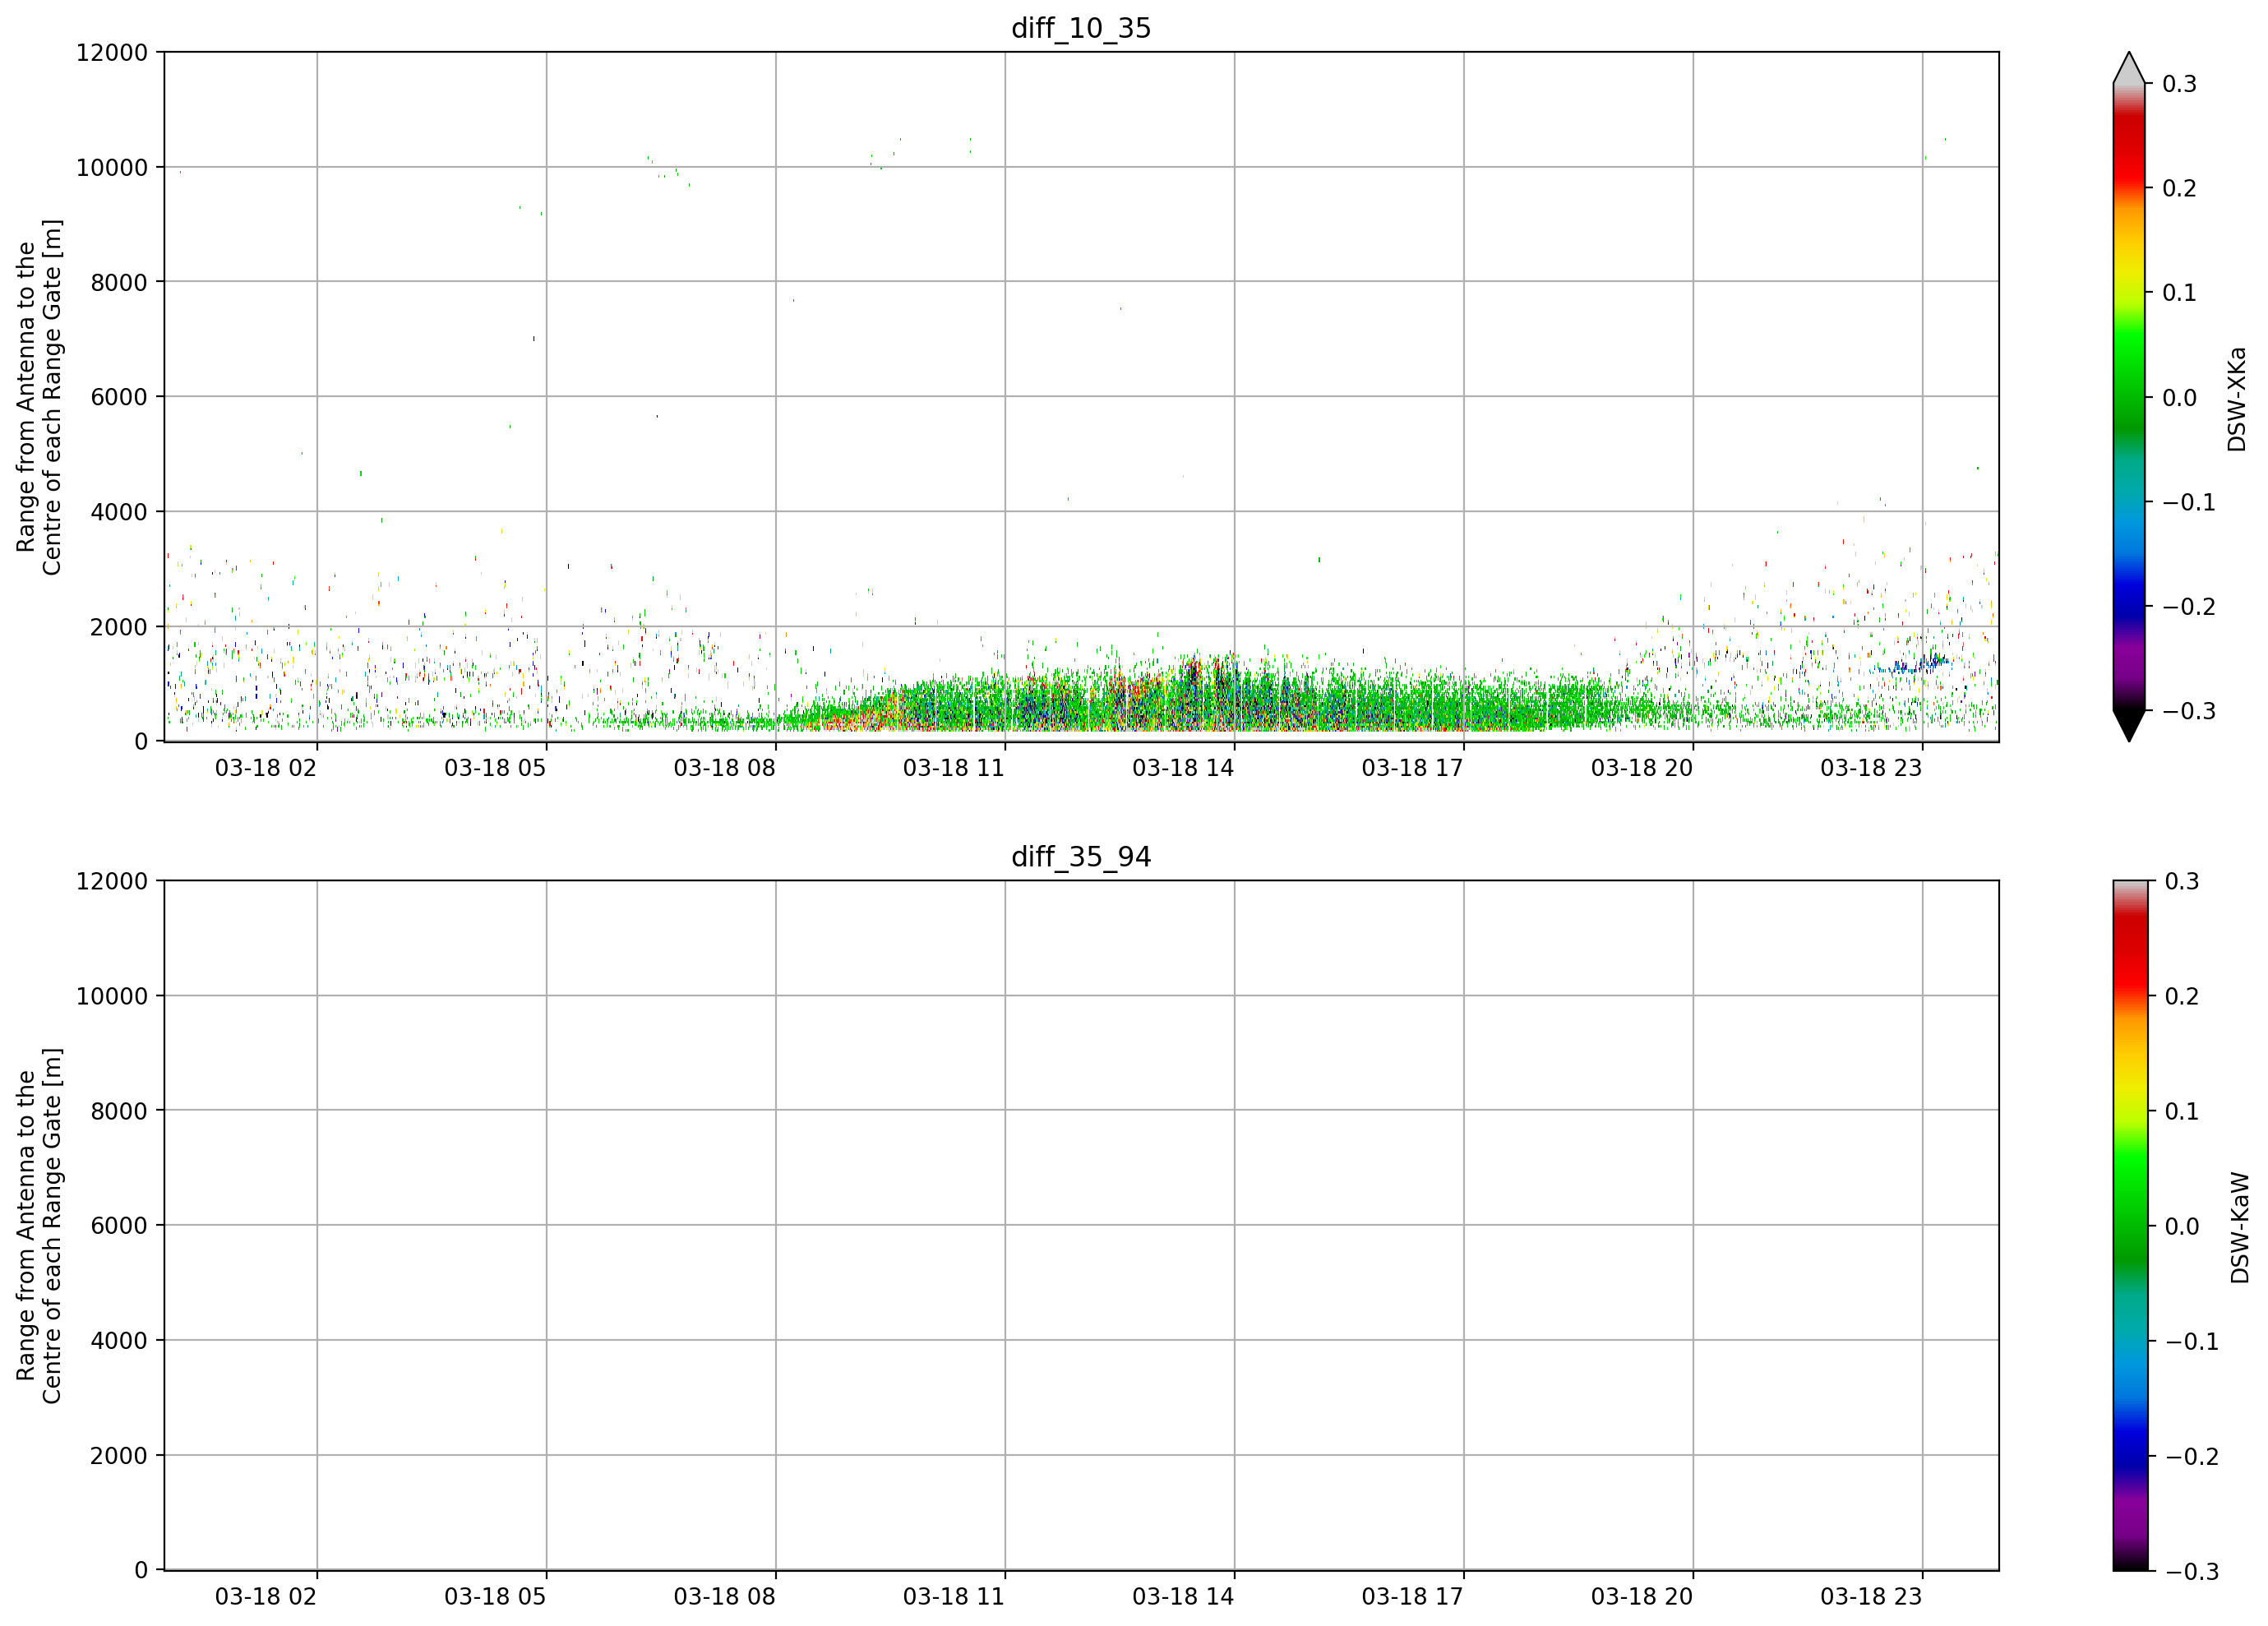Click the 2000 y-tick of diff_10_35
Image resolution: width=2268 pixels, height=1626 pixels.
(119, 627)
